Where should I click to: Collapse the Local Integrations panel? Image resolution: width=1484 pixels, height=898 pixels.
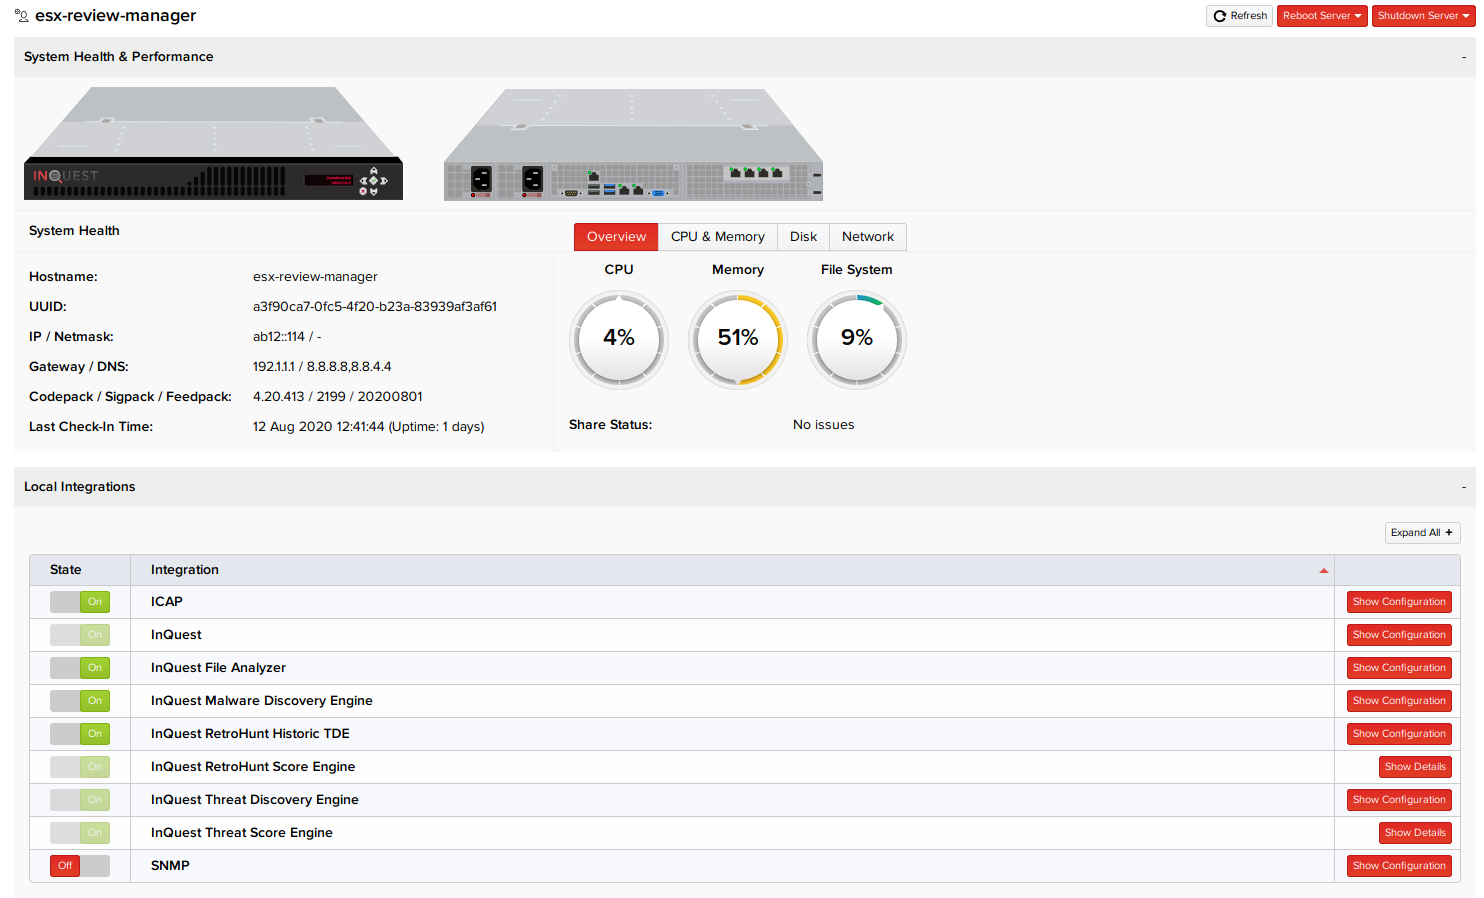(x=1464, y=487)
